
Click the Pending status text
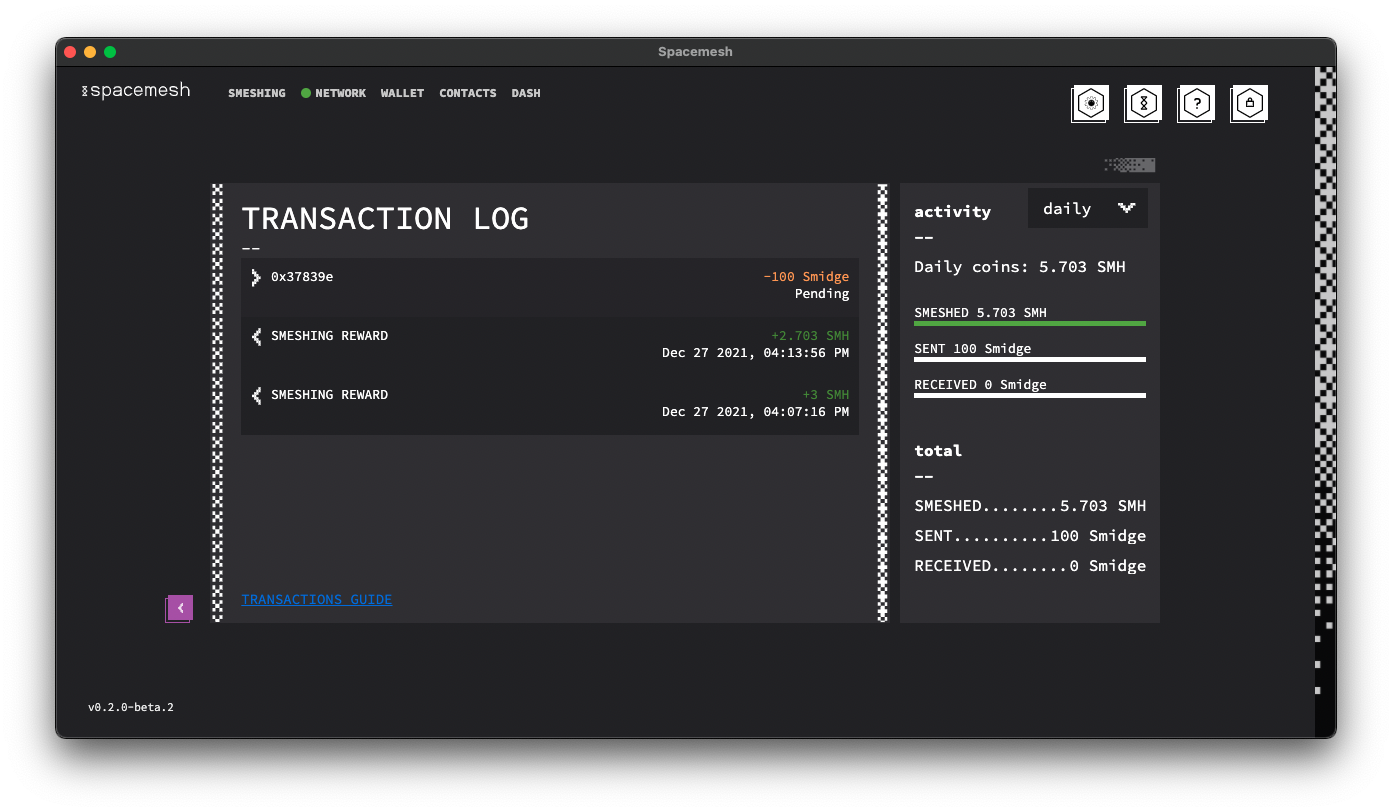[x=822, y=294]
